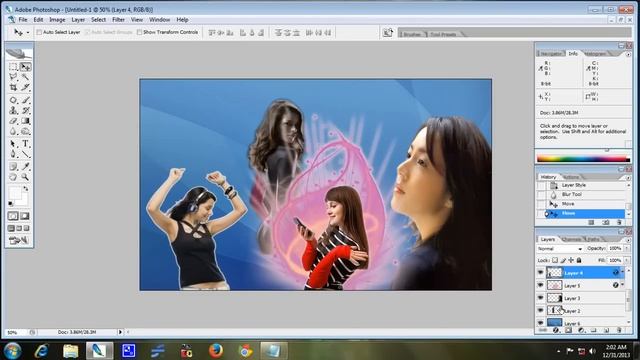Open status bar info arrow

tap(120, 332)
